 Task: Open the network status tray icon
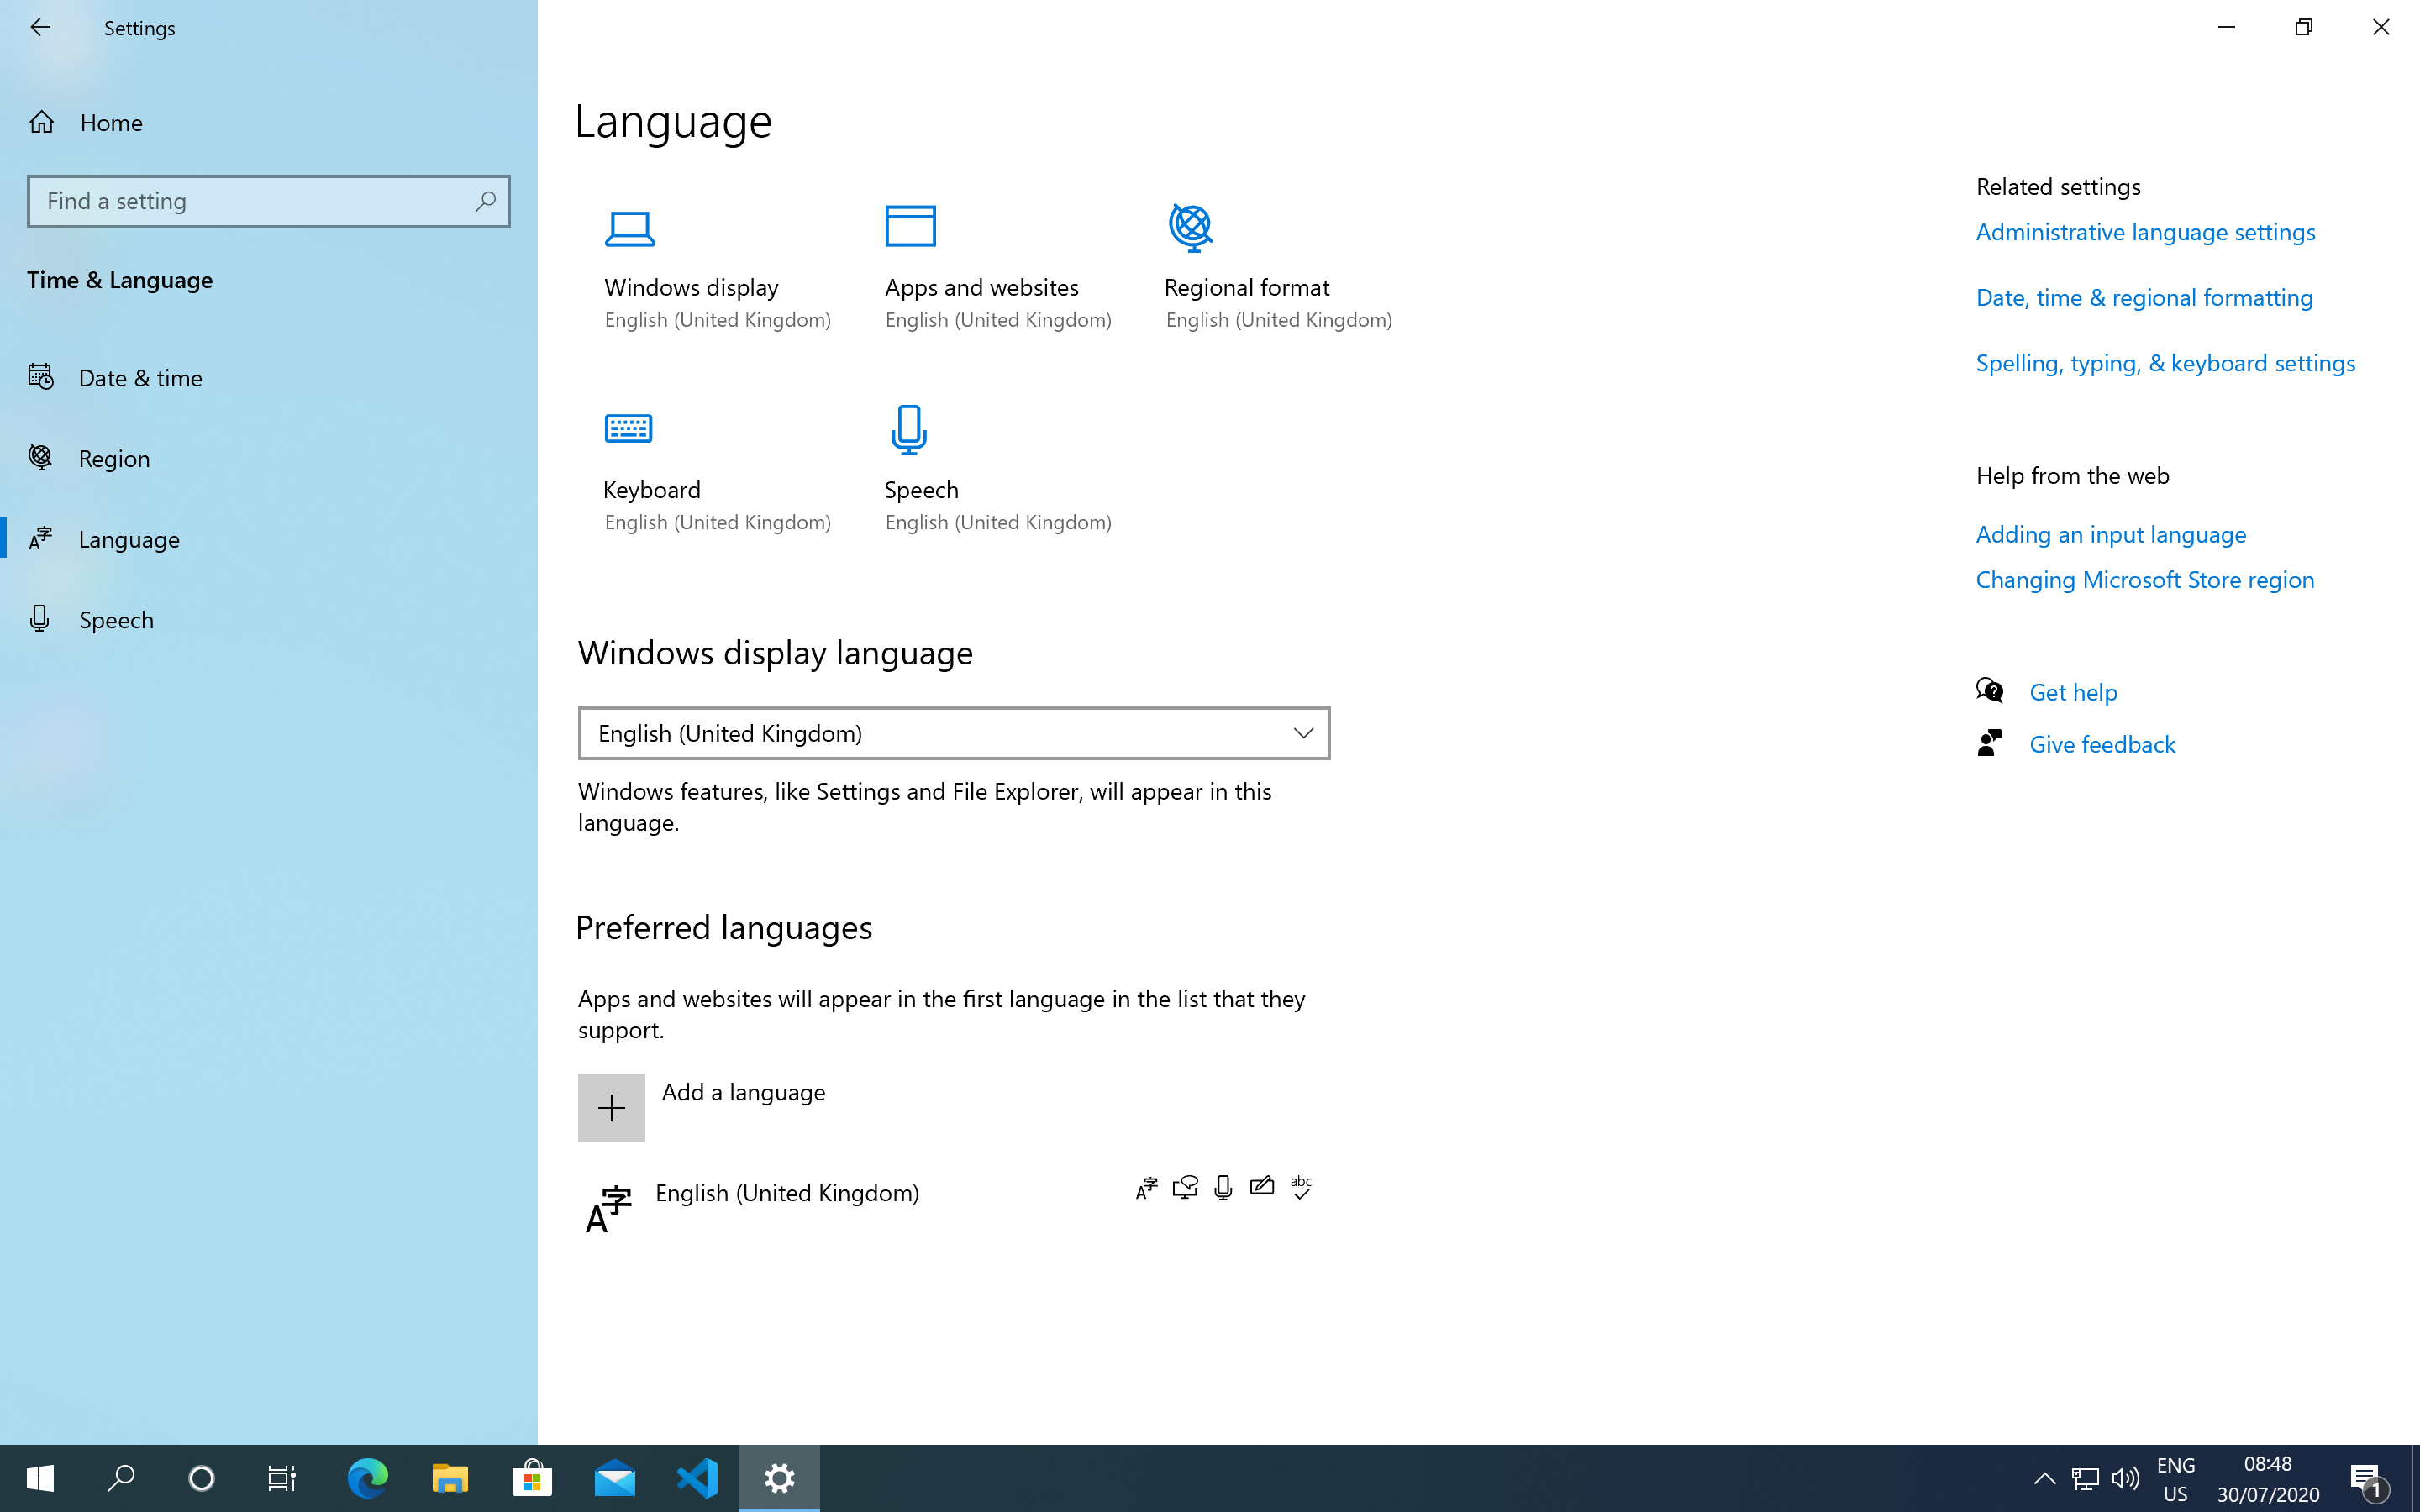[2085, 1478]
